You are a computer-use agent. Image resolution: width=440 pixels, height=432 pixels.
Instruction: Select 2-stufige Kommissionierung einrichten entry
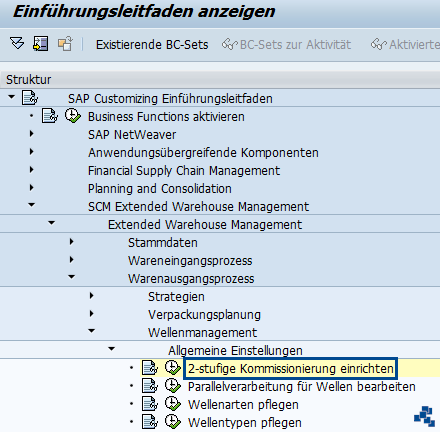[290, 369]
